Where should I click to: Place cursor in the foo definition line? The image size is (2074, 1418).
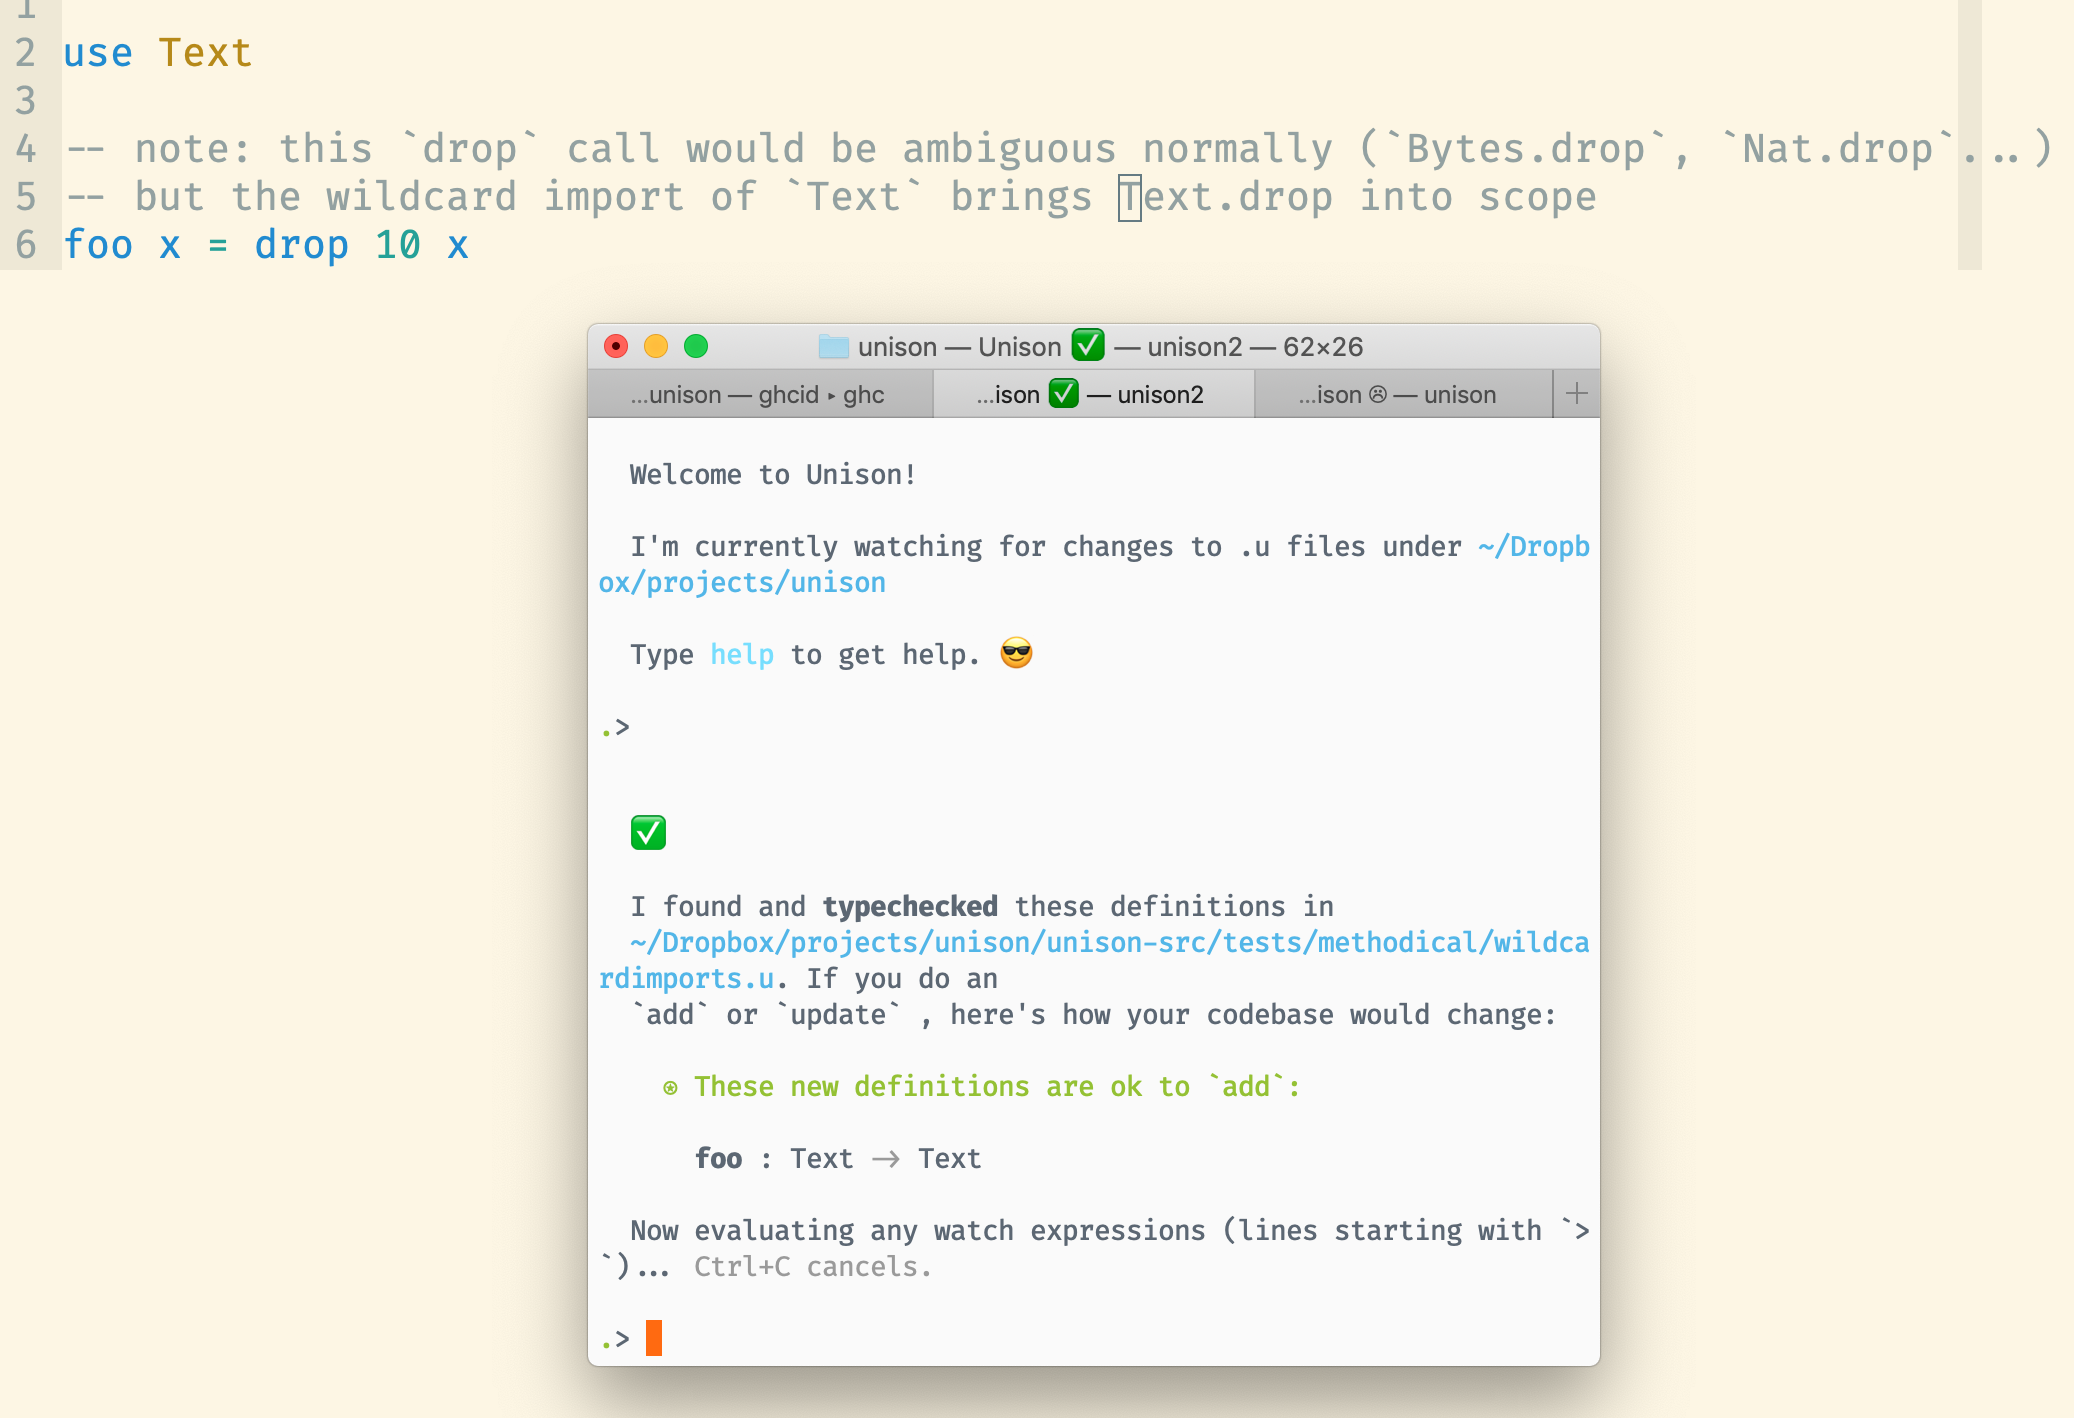[266, 244]
